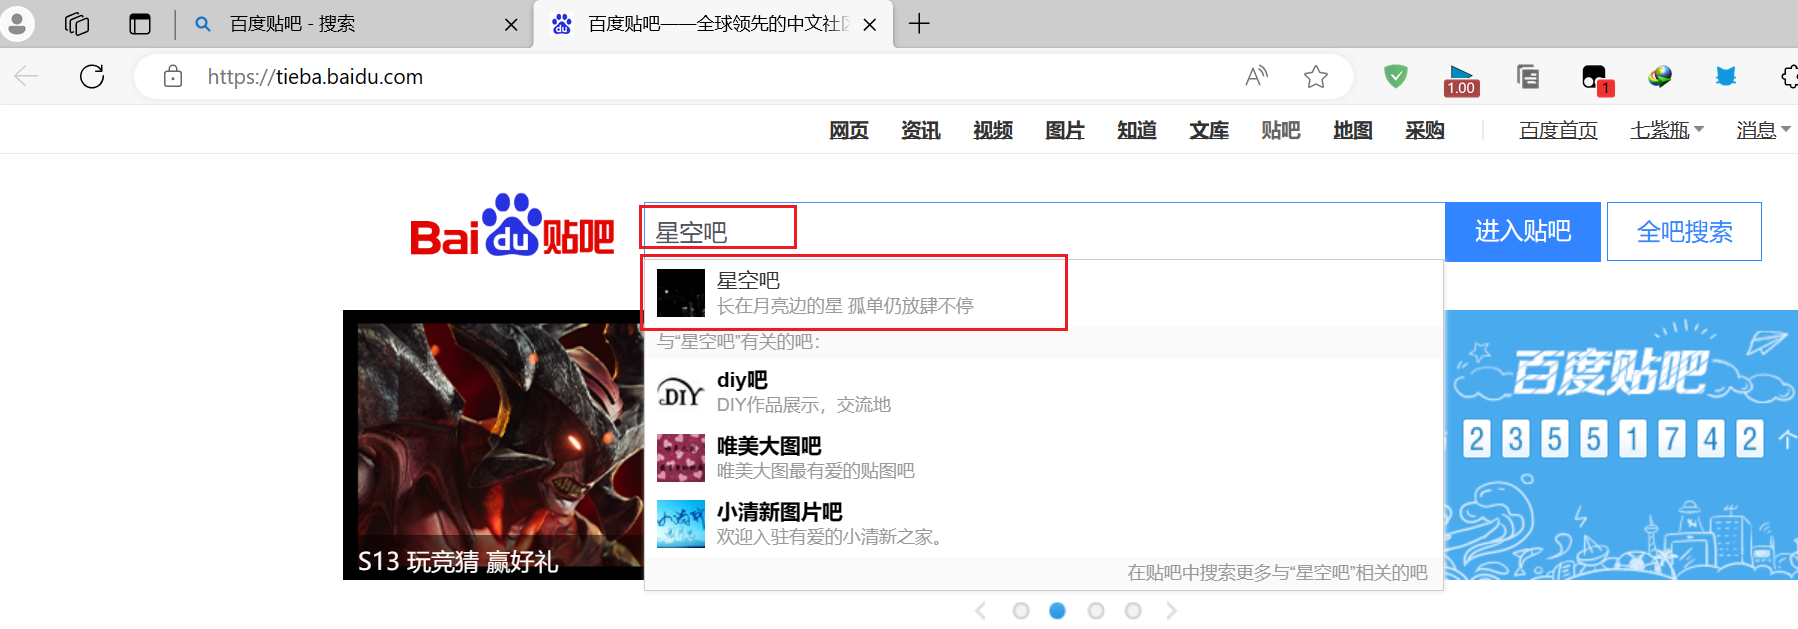Expand the 七紫瓶 user dropdown
This screenshot has height=629, width=1798.
point(1667,130)
